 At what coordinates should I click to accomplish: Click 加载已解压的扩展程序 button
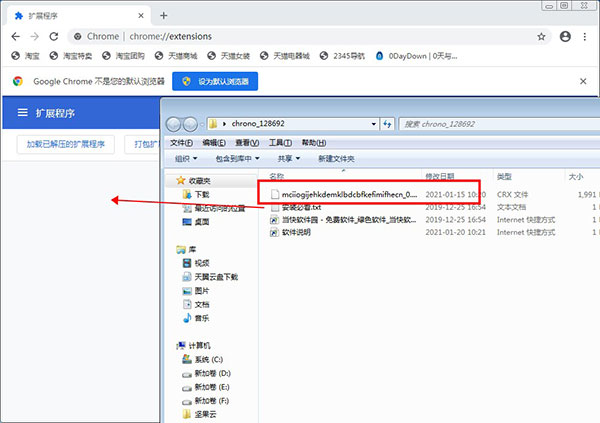coord(67,145)
